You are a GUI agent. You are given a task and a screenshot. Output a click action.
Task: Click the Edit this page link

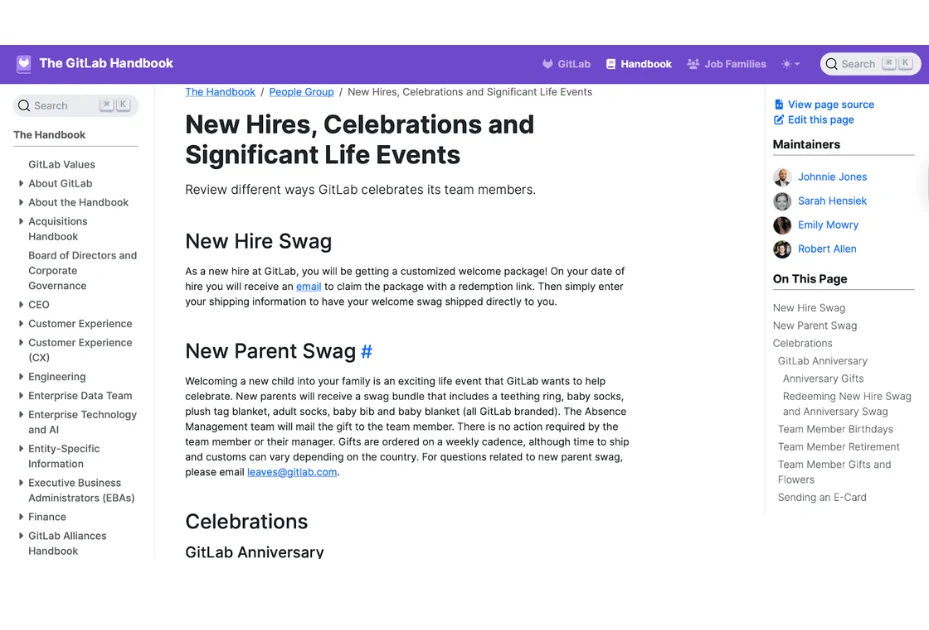[821, 120]
